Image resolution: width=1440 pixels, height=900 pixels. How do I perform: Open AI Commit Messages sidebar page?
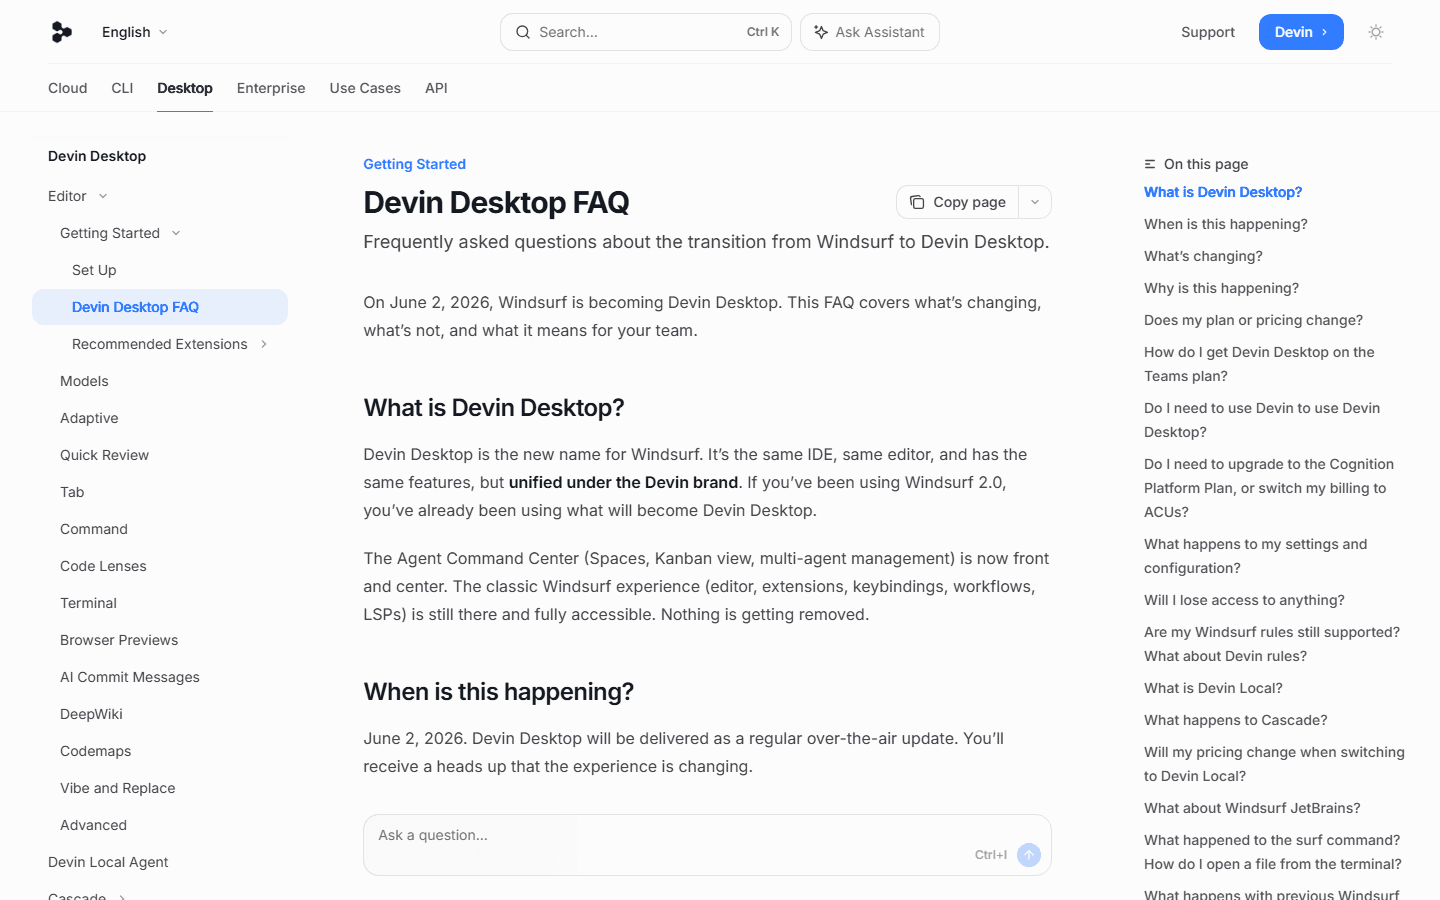point(130,677)
